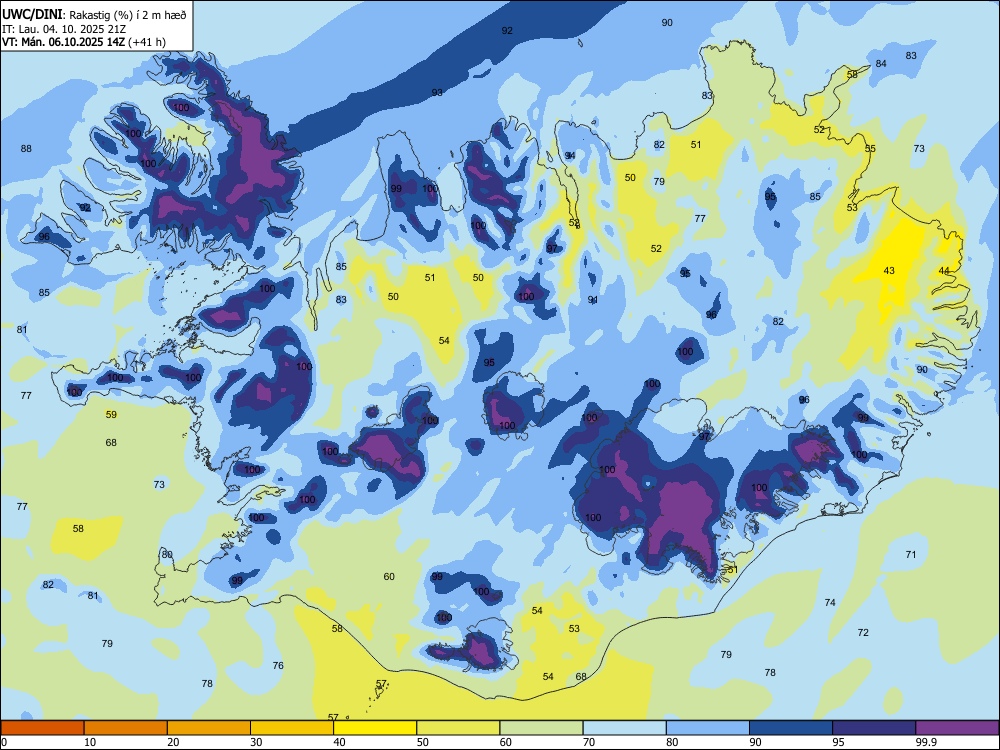Click the 80–90 medium blue legend swatch
The image size is (1000, 750).
707,728
